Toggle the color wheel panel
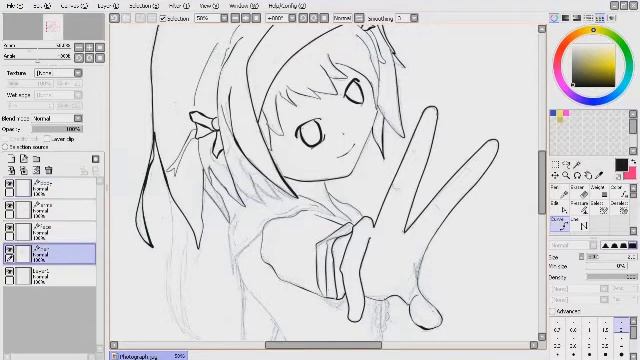The image size is (640, 360). click(x=554, y=18)
